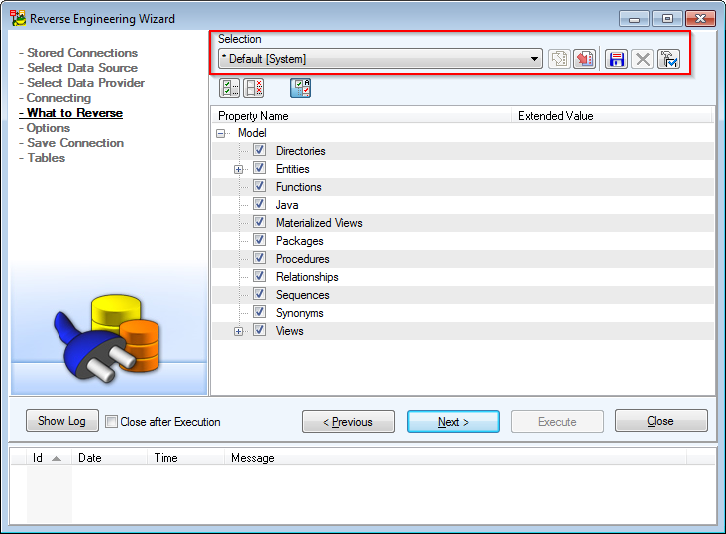Click the blue invert selection icon

point(300,88)
